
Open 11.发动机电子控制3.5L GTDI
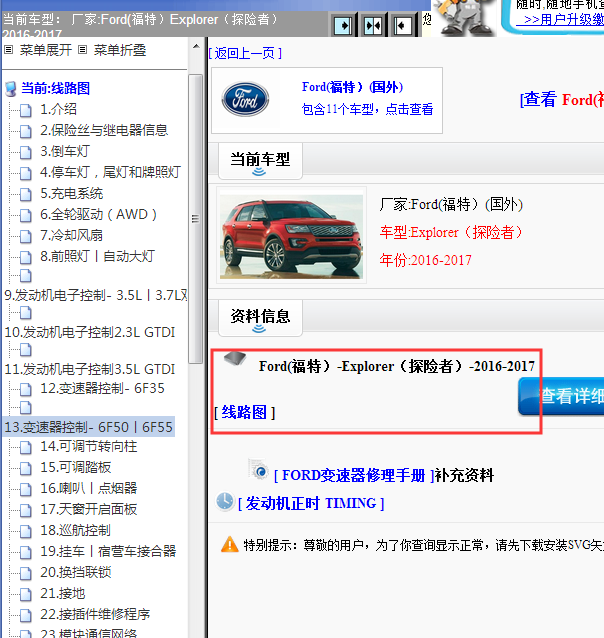[90, 369]
